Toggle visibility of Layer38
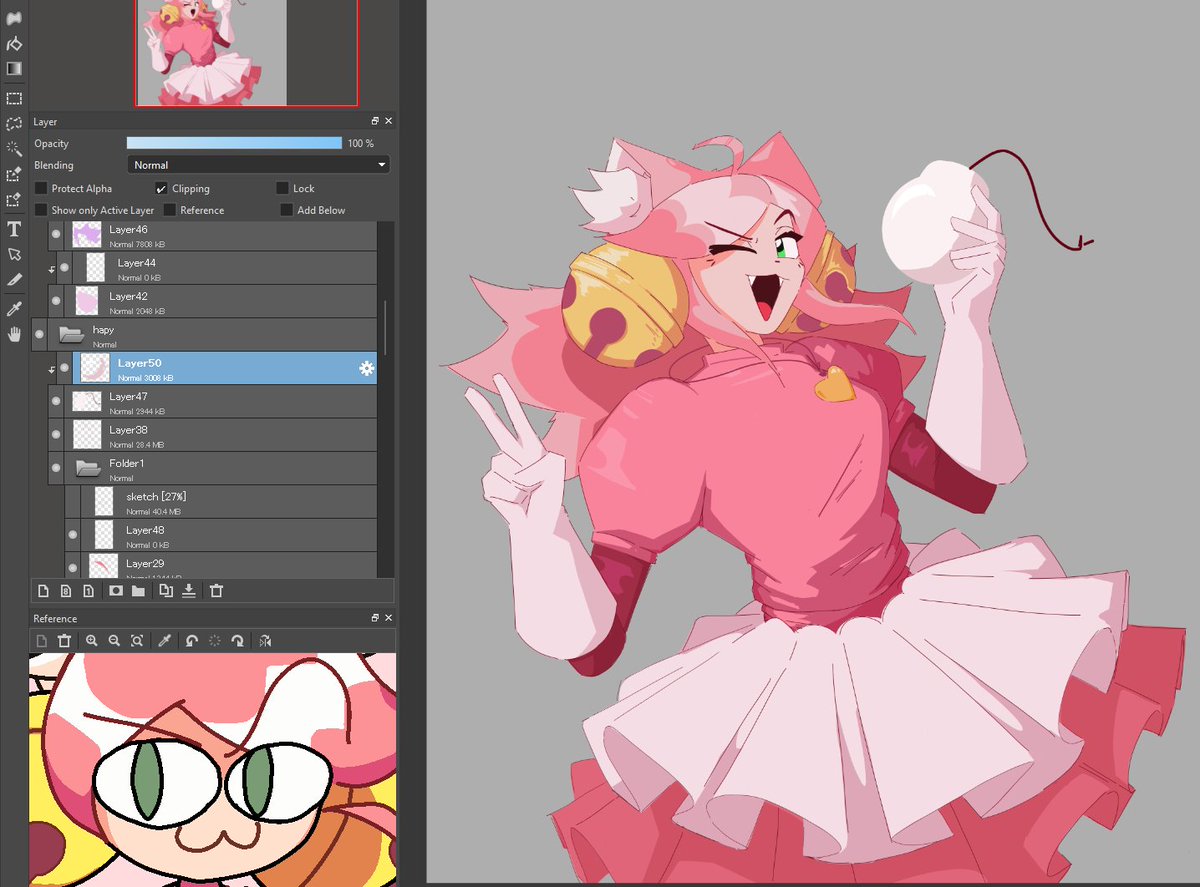 pyautogui.click(x=56, y=435)
